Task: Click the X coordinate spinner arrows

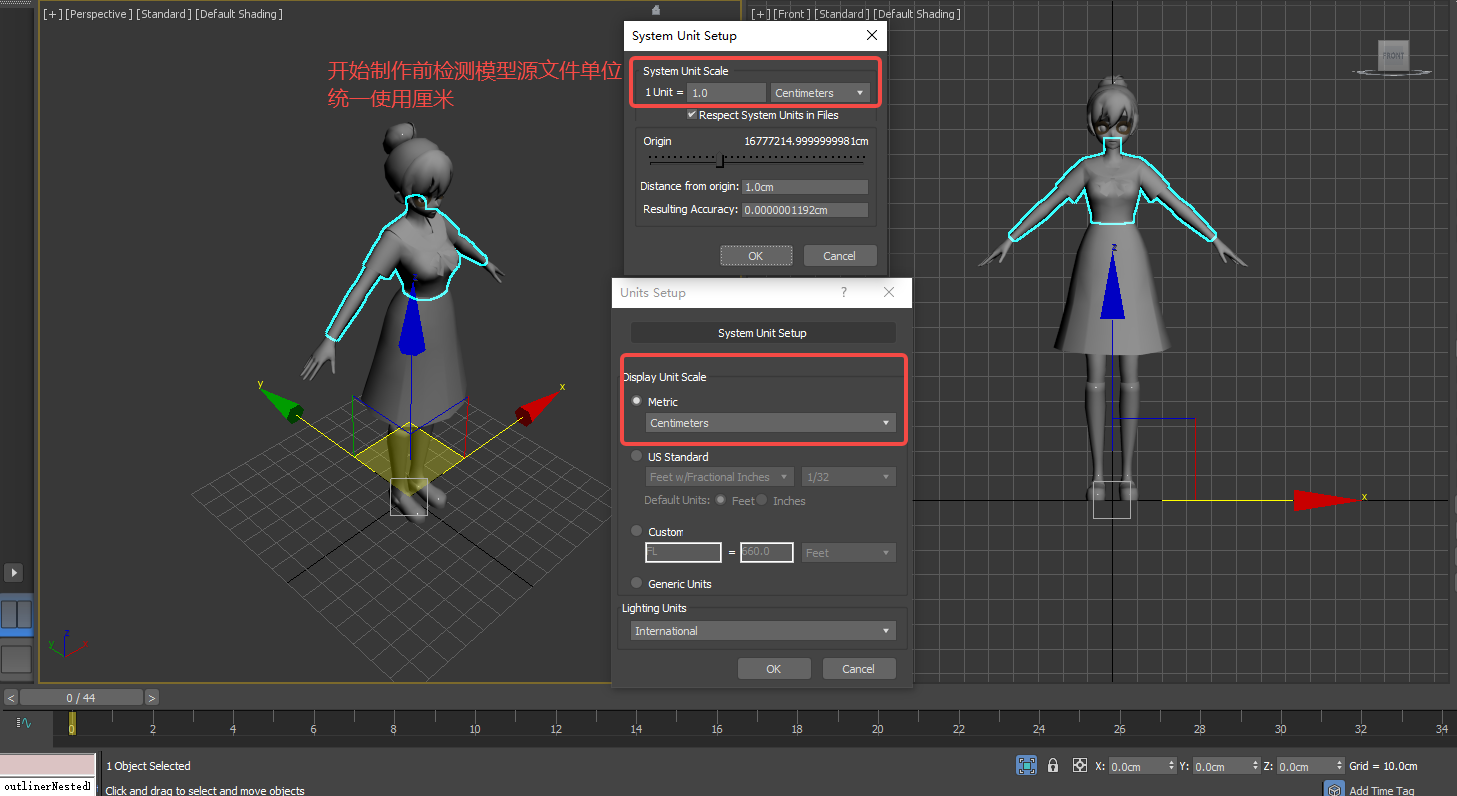Action: point(1171,766)
